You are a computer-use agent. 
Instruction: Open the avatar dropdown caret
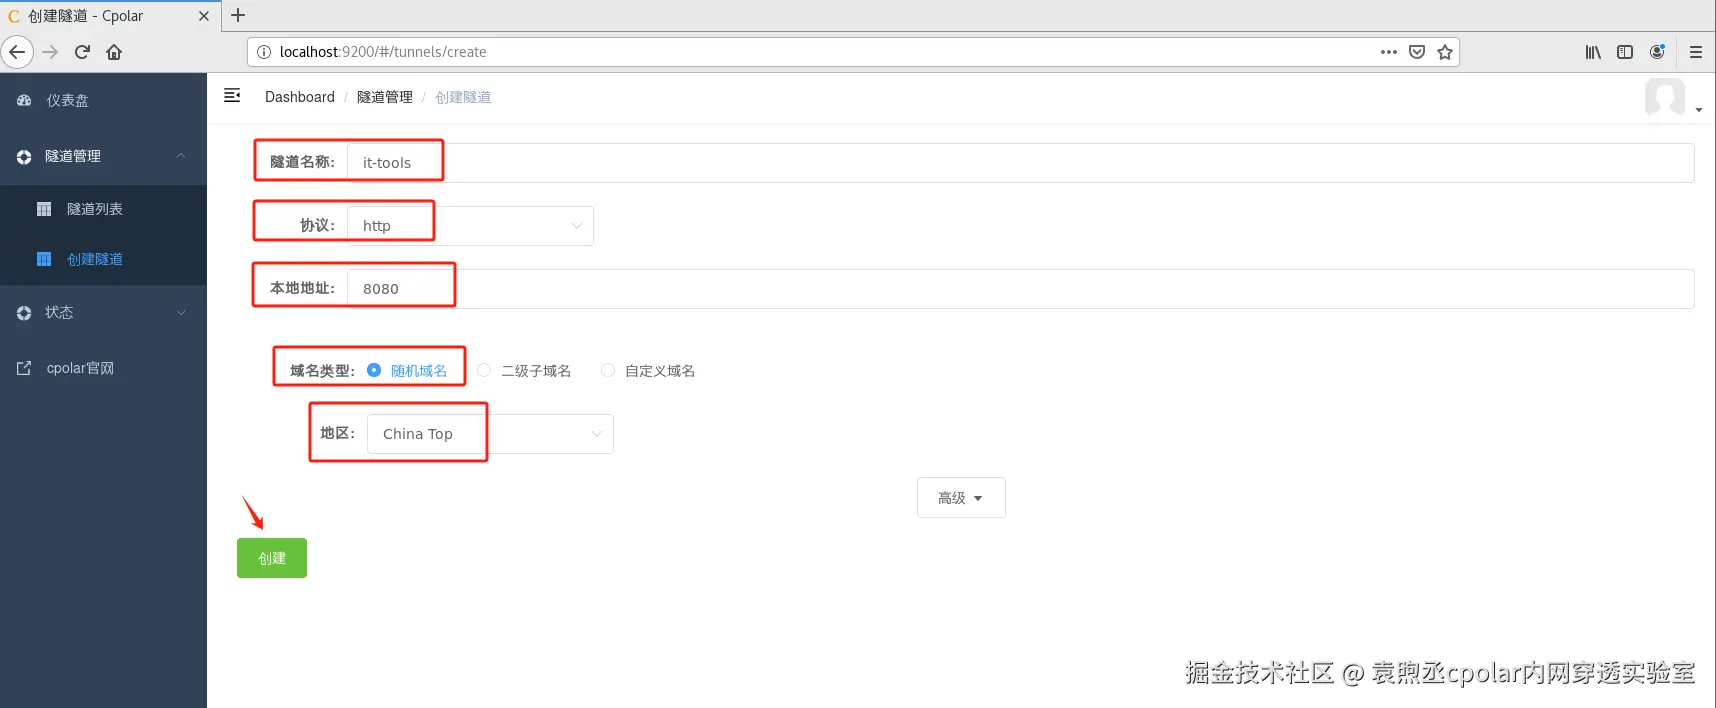pyautogui.click(x=1699, y=110)
